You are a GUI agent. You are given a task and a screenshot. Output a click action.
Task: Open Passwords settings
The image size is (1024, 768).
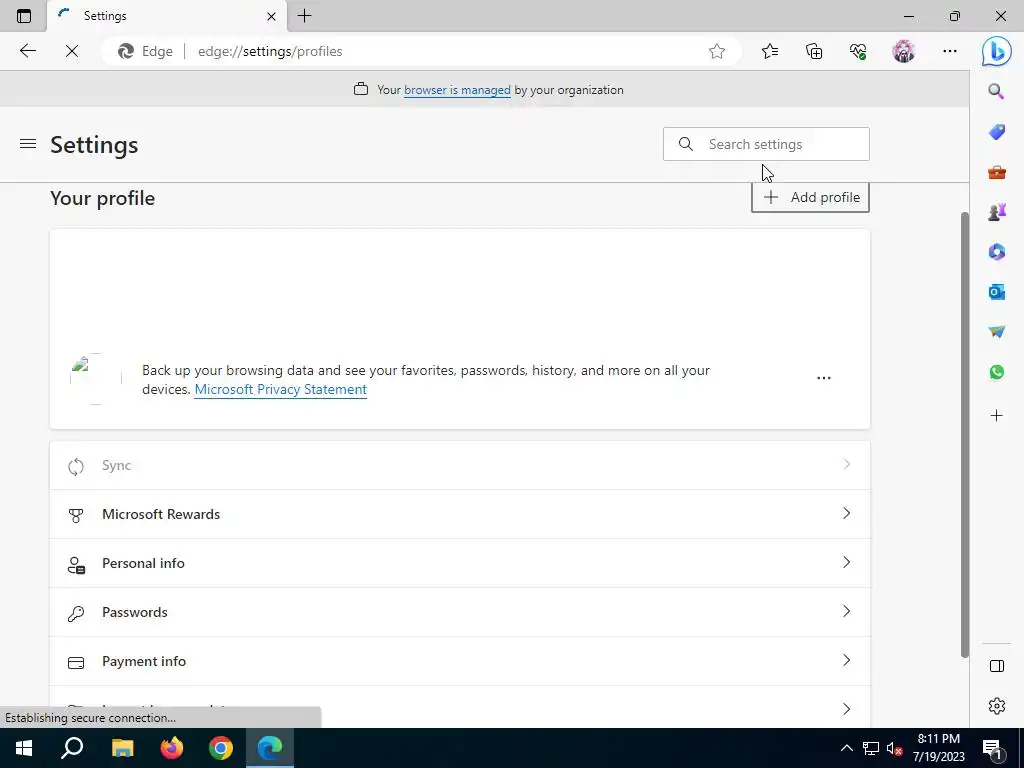pos(460,612)
